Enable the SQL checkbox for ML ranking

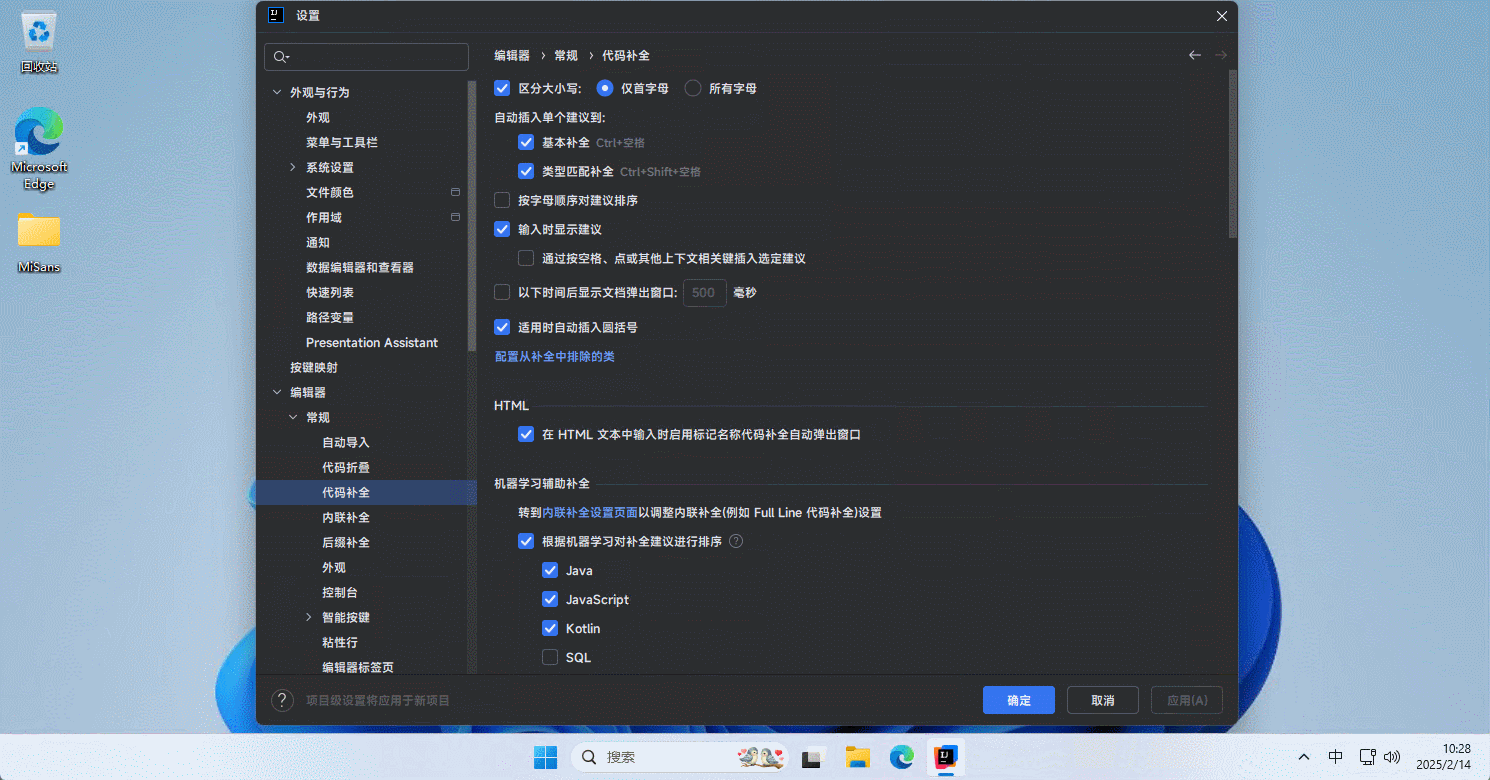pyautogui.click(x=550, y=658)
